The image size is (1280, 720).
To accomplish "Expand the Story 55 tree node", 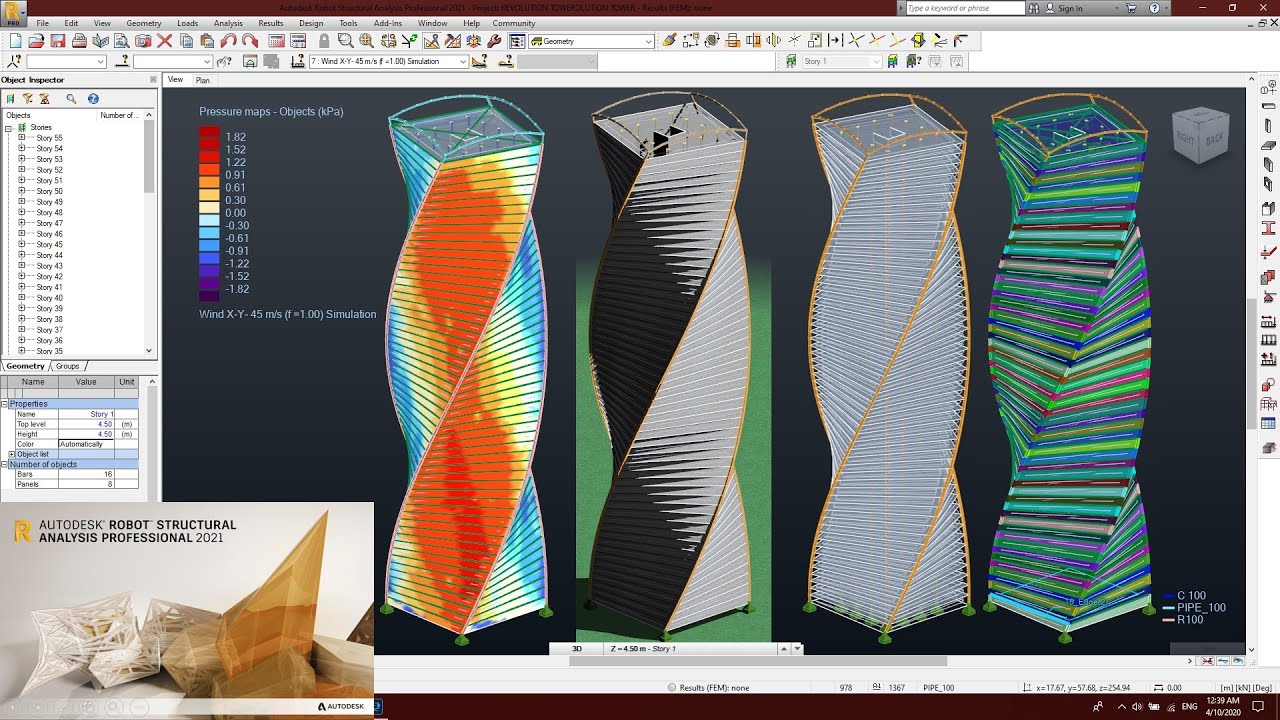I will 22,135.
